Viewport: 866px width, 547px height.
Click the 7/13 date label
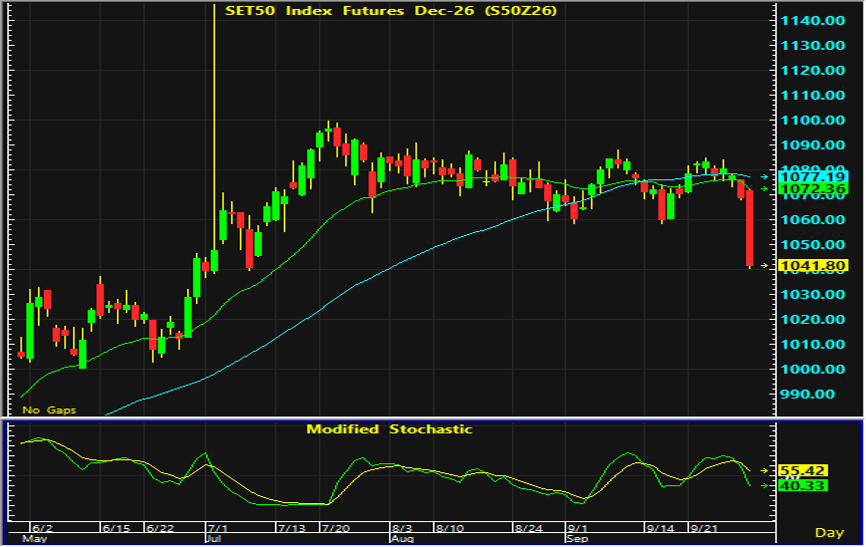click(x=292, y=528)
